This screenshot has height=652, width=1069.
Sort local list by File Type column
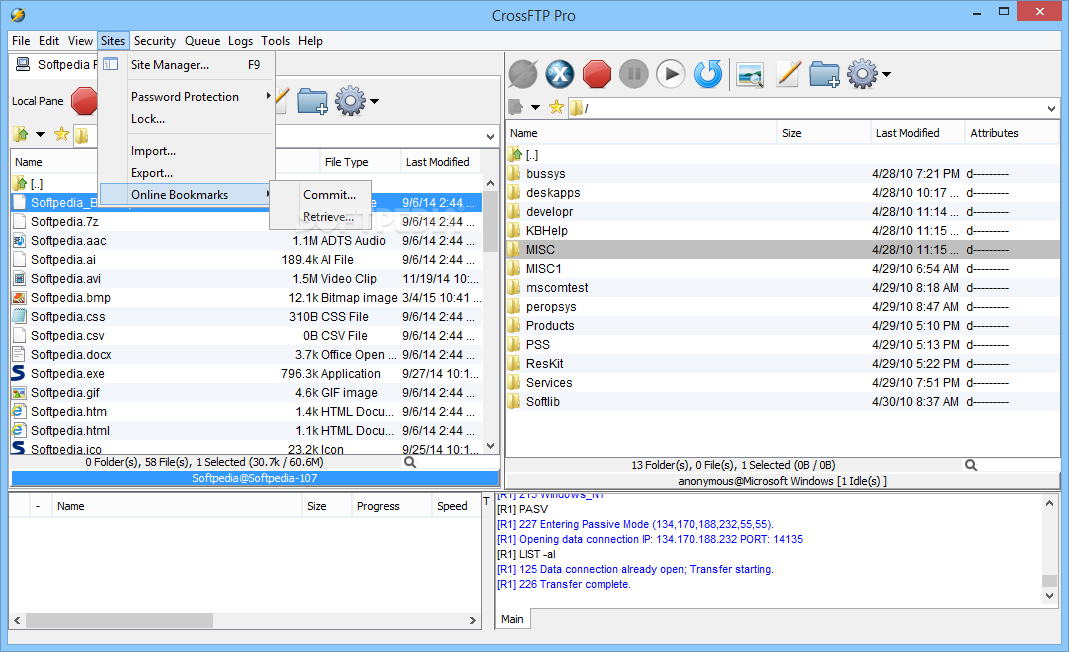[360, 162]
